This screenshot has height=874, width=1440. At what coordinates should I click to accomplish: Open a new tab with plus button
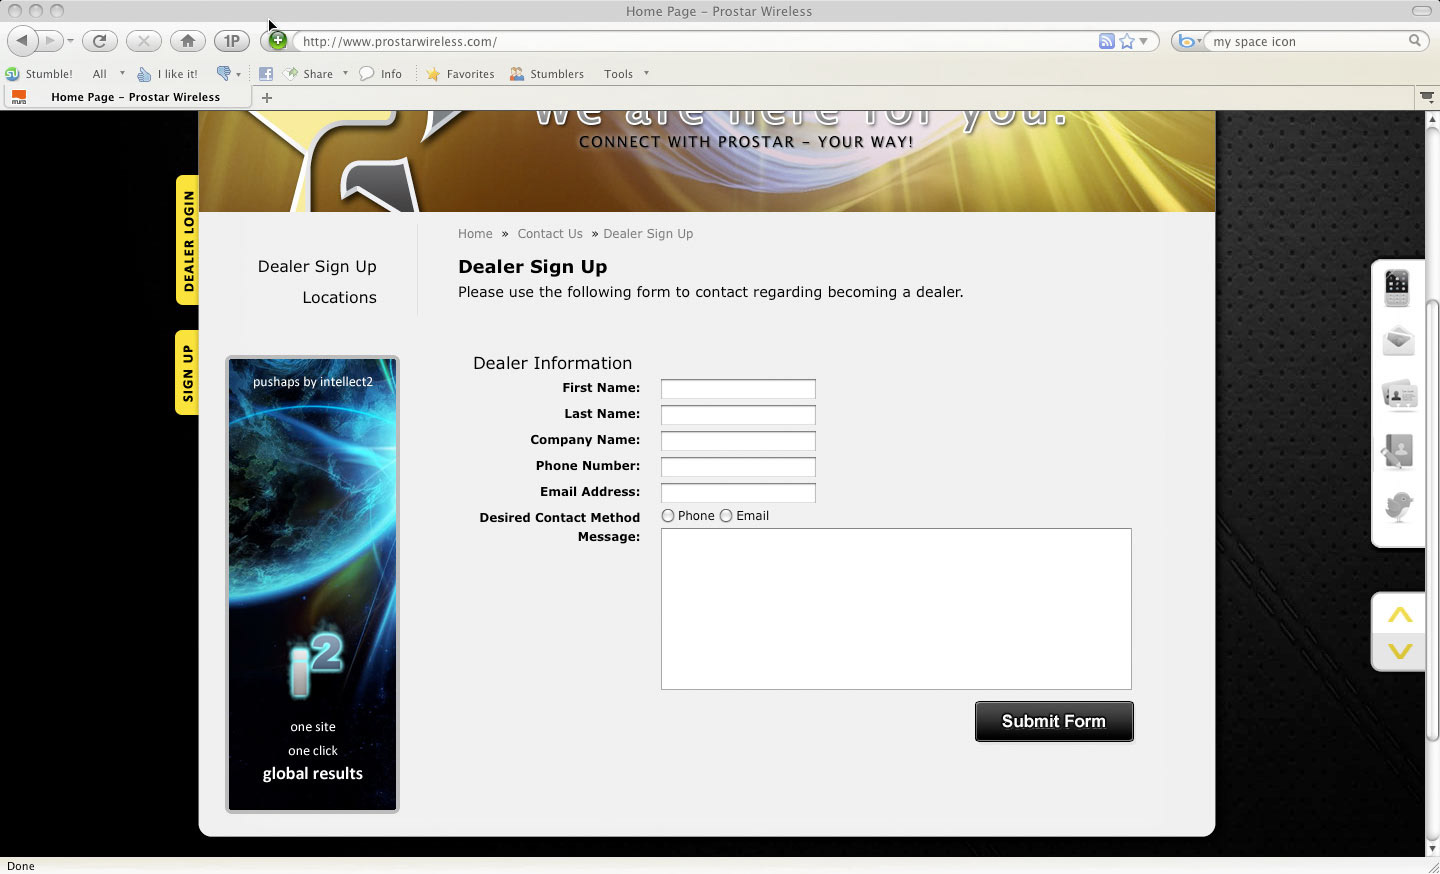tap(267, 98)
